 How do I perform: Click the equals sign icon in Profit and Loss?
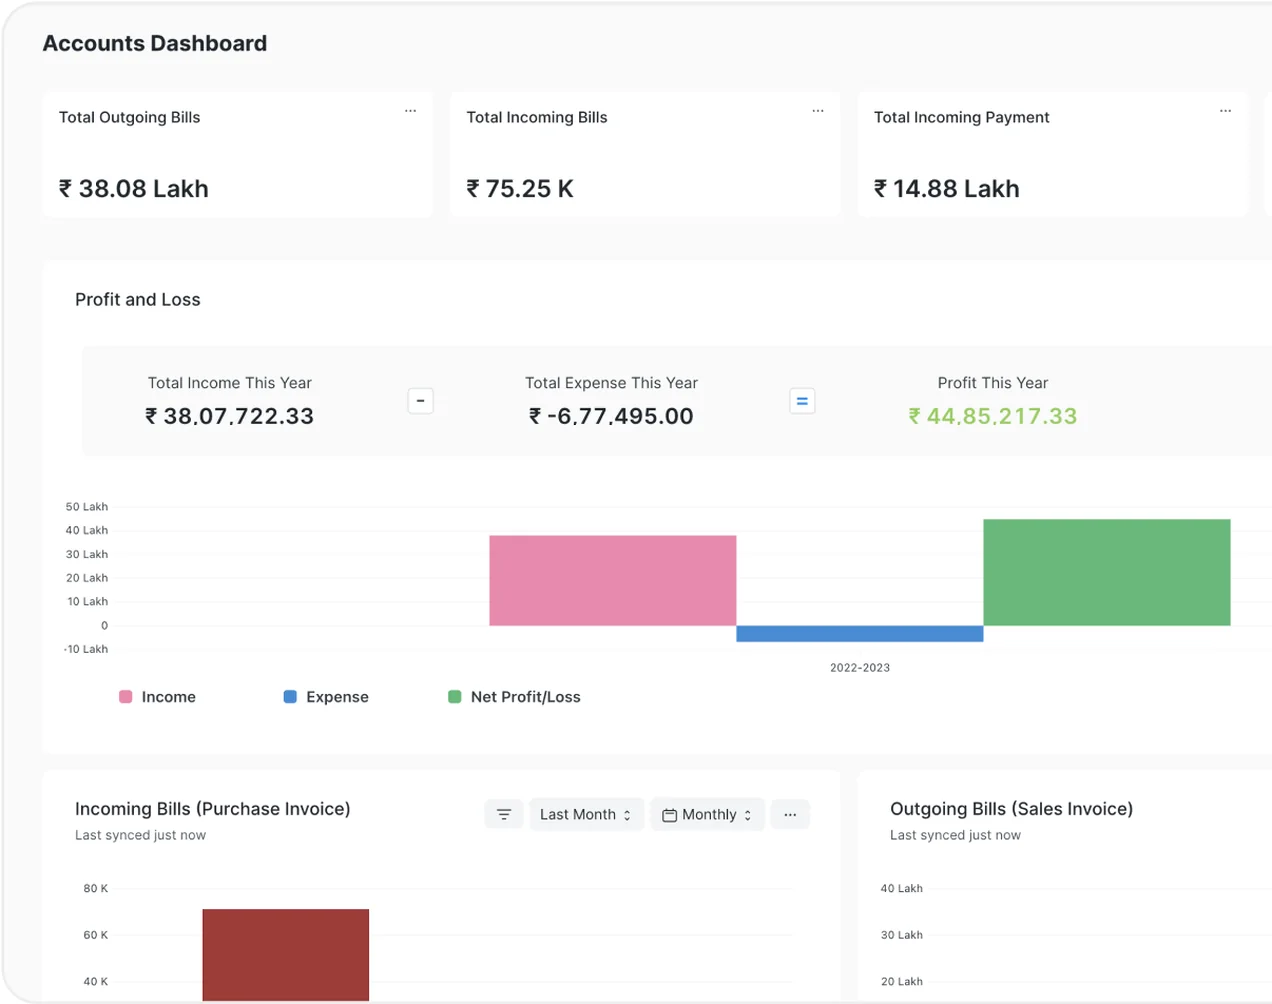click(802, 401)
